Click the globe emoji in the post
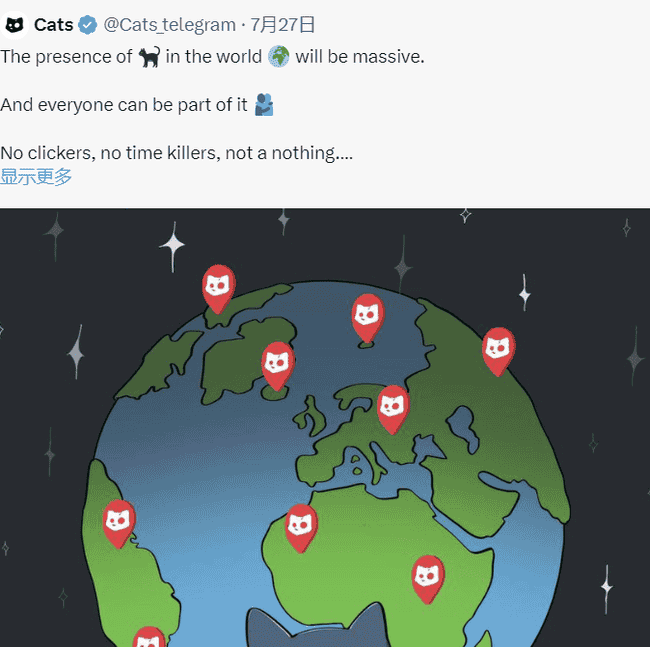 coord(279,56)
